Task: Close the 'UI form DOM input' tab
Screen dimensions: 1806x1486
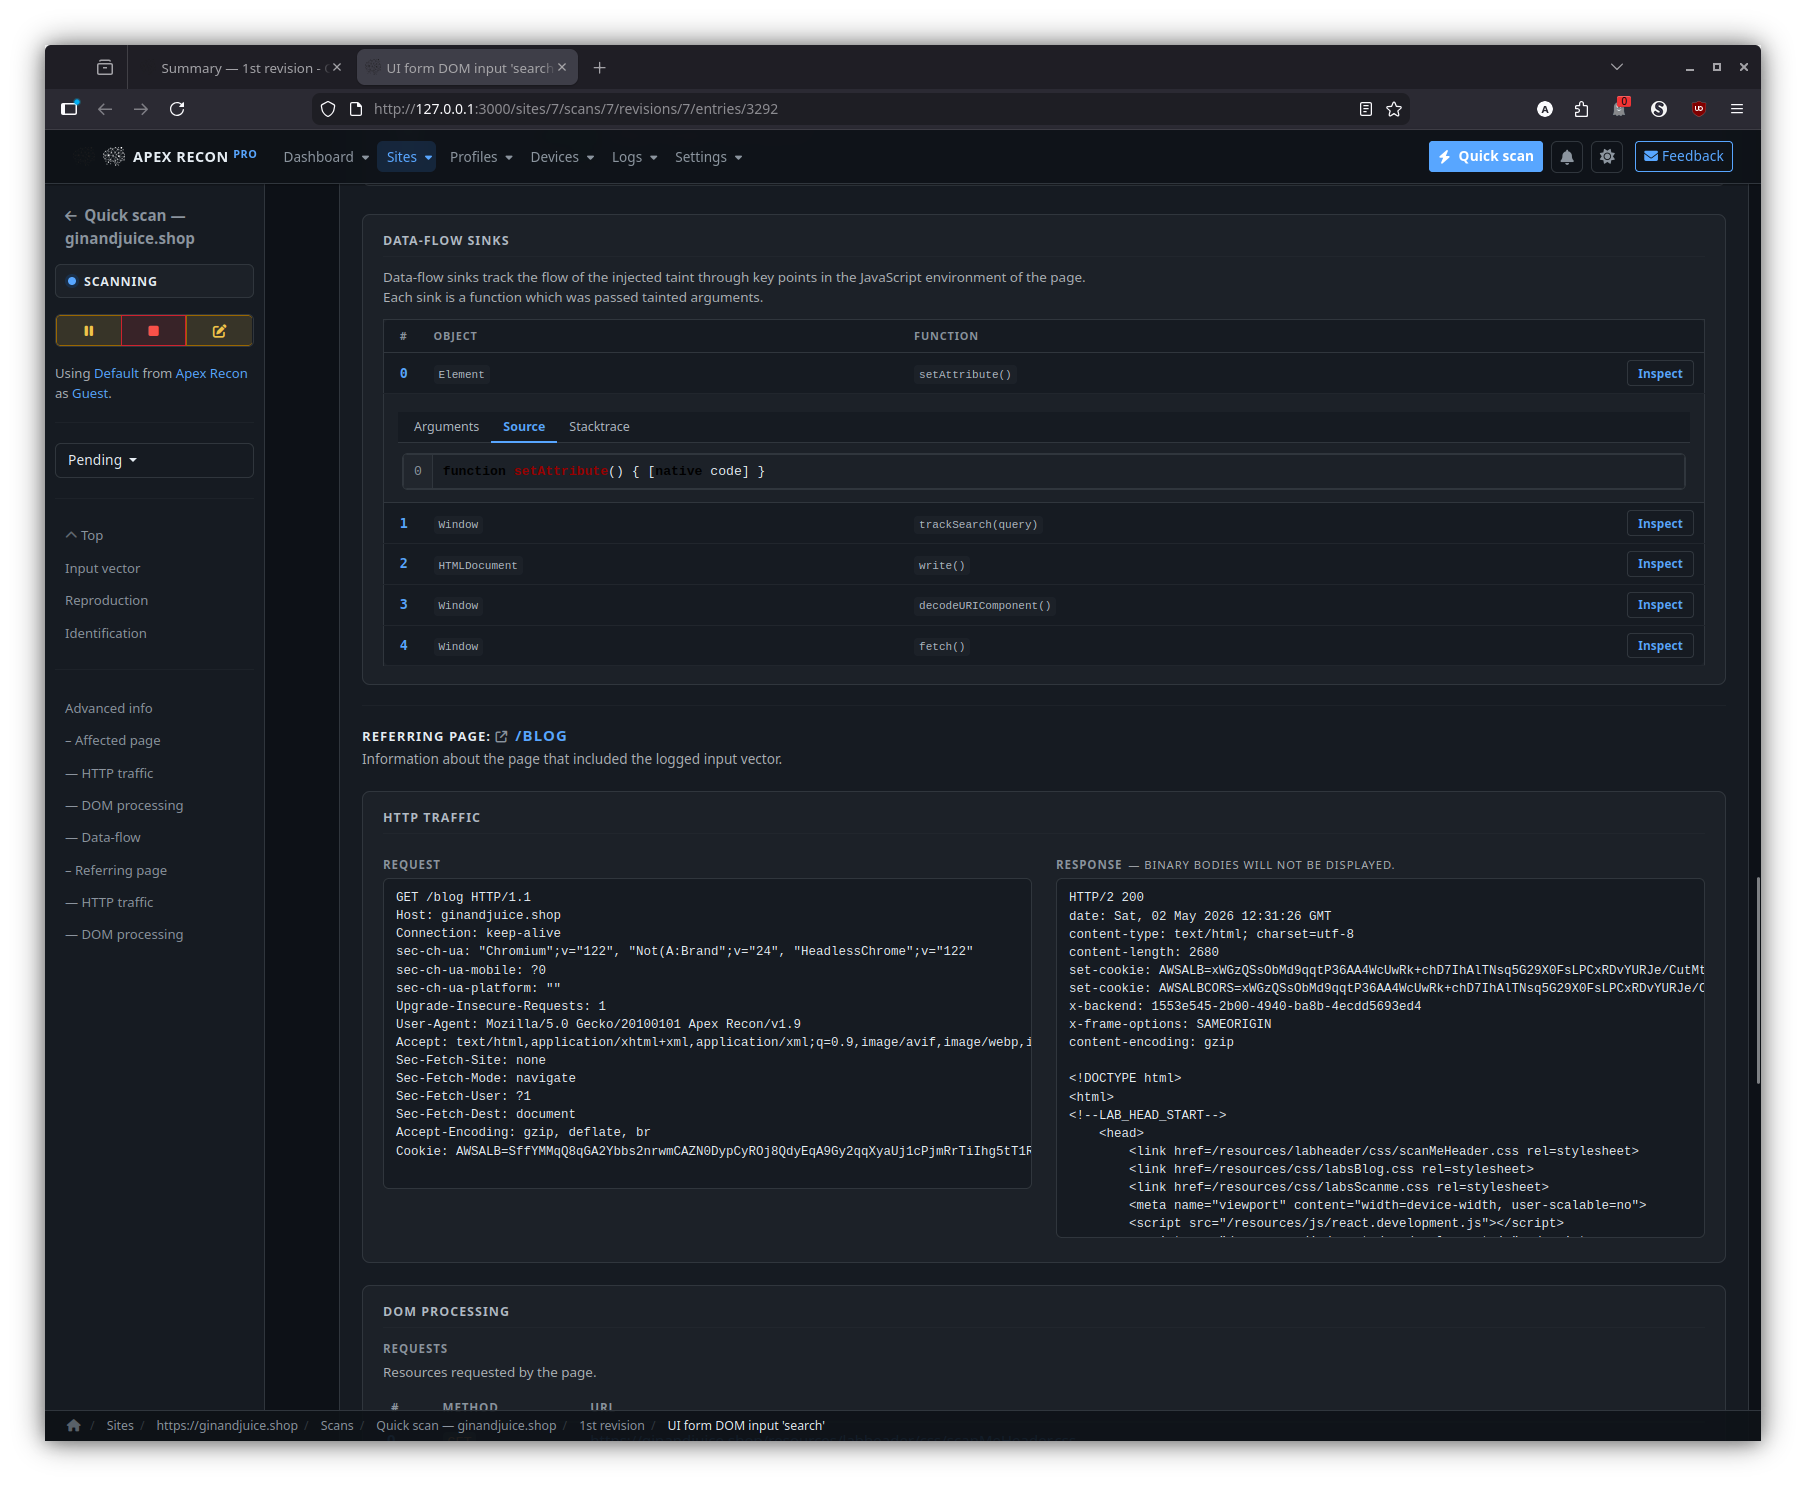Action: pyautogui.click(x=562, y=68)
